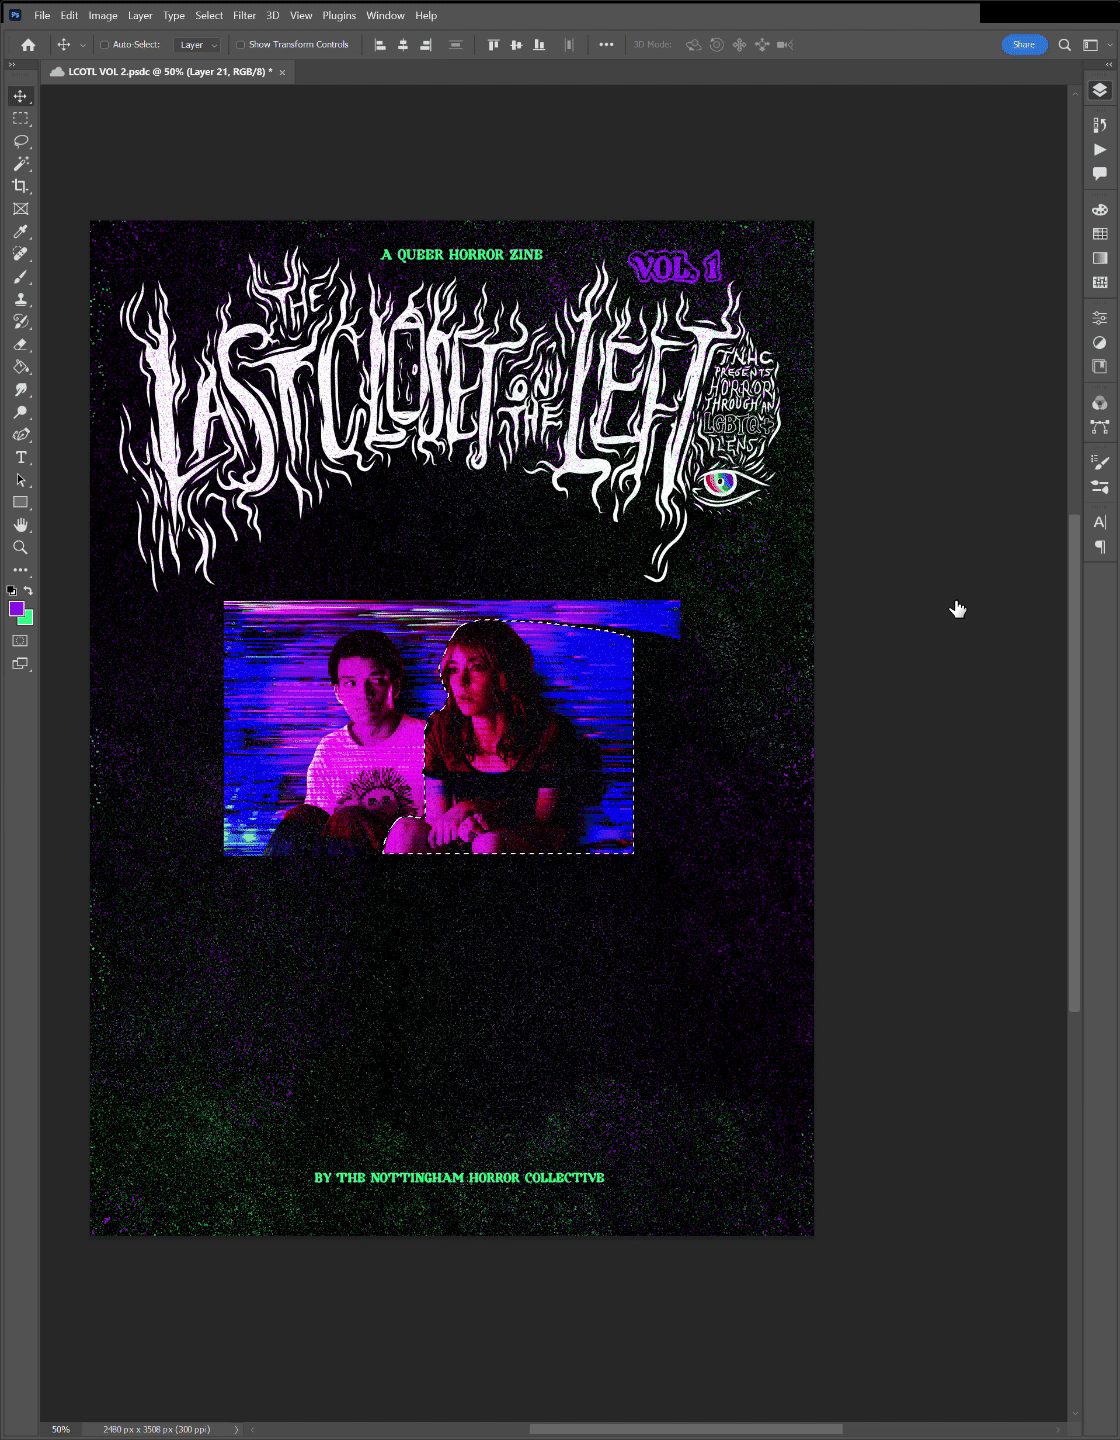Change the screen mode button
Screen dimensions: 1120x1440
click(x=20, y=664)
